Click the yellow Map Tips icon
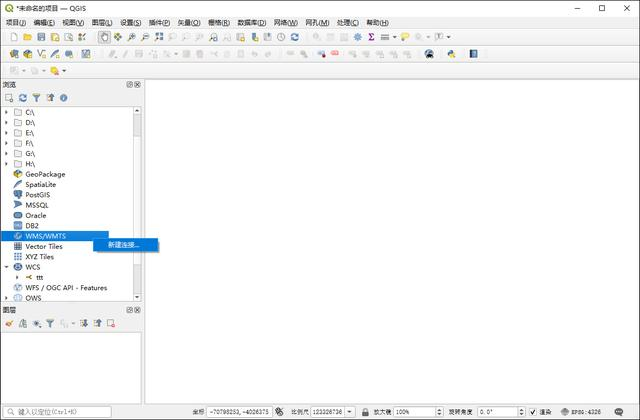 [x=405, y=37]
